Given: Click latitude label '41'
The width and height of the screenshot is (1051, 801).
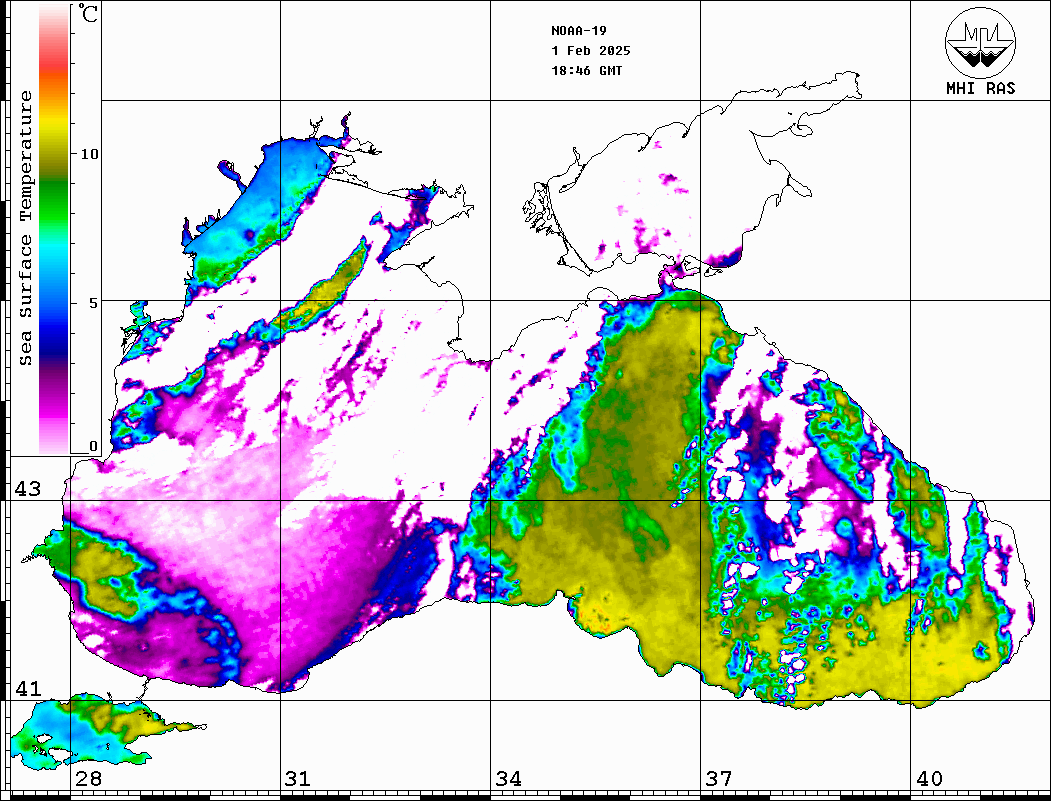Looking at the screenshot, I should point(28,688).
